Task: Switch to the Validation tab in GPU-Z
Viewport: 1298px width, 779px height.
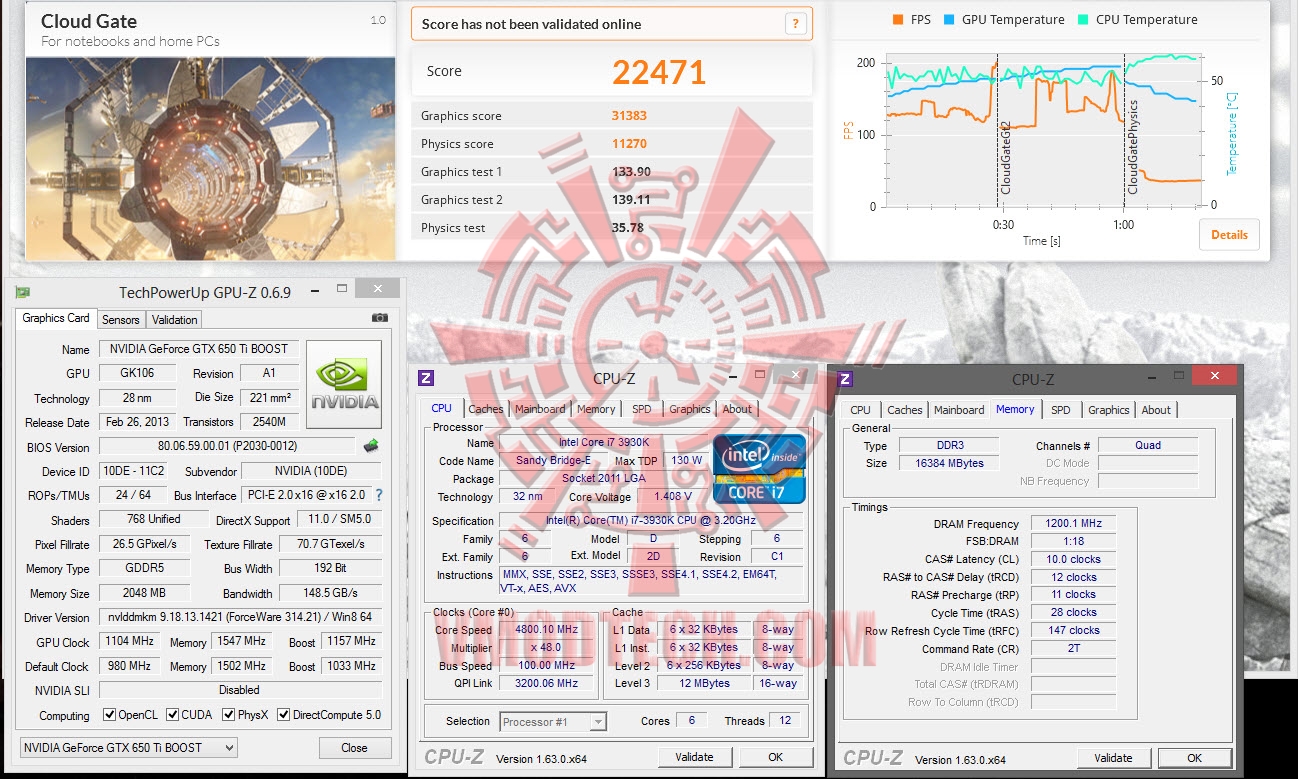Action: (x=175, y=319)
